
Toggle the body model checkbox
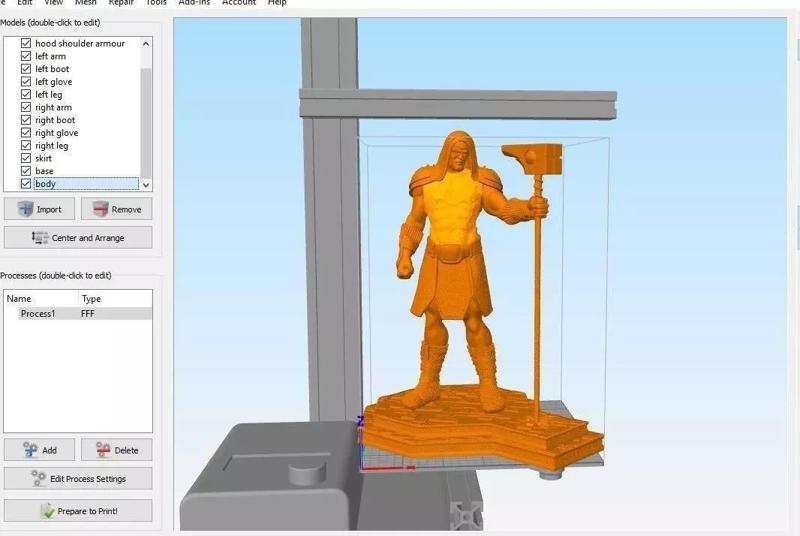(26, 184)
